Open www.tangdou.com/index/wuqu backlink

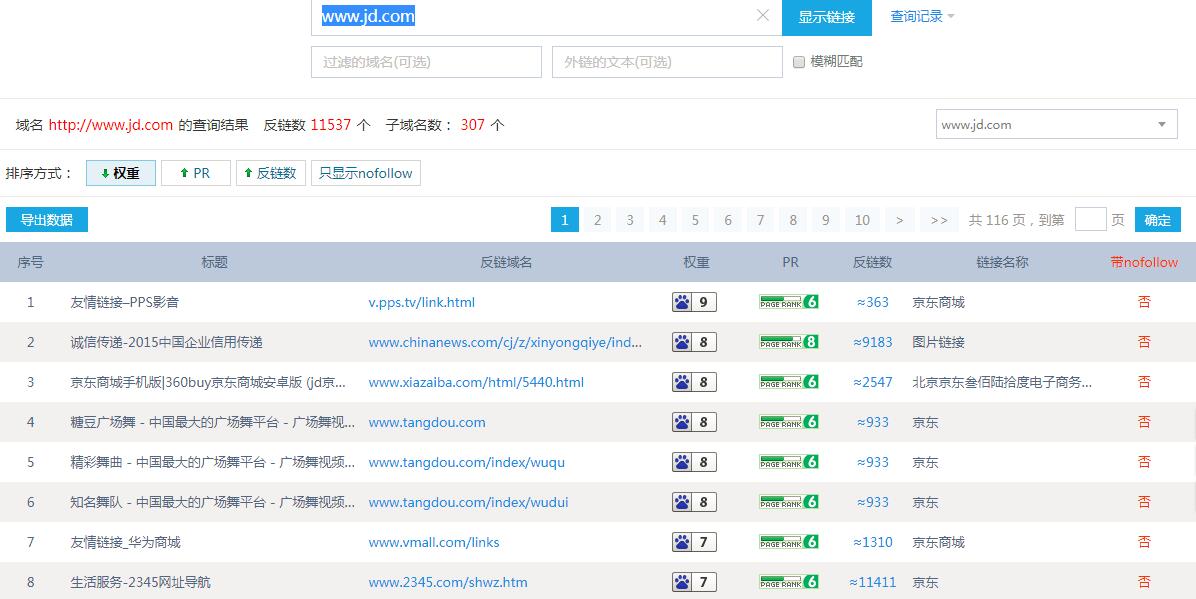[467, 462]
